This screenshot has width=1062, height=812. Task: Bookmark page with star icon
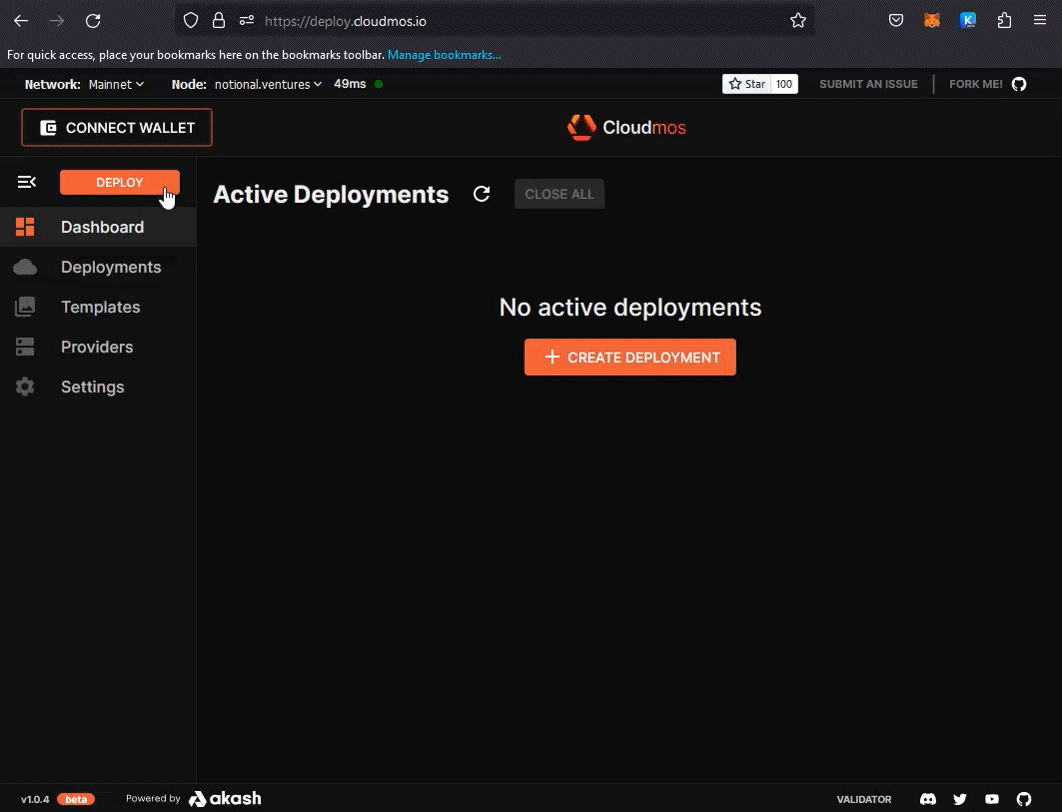pyautogui.click(x=798, y=20)
